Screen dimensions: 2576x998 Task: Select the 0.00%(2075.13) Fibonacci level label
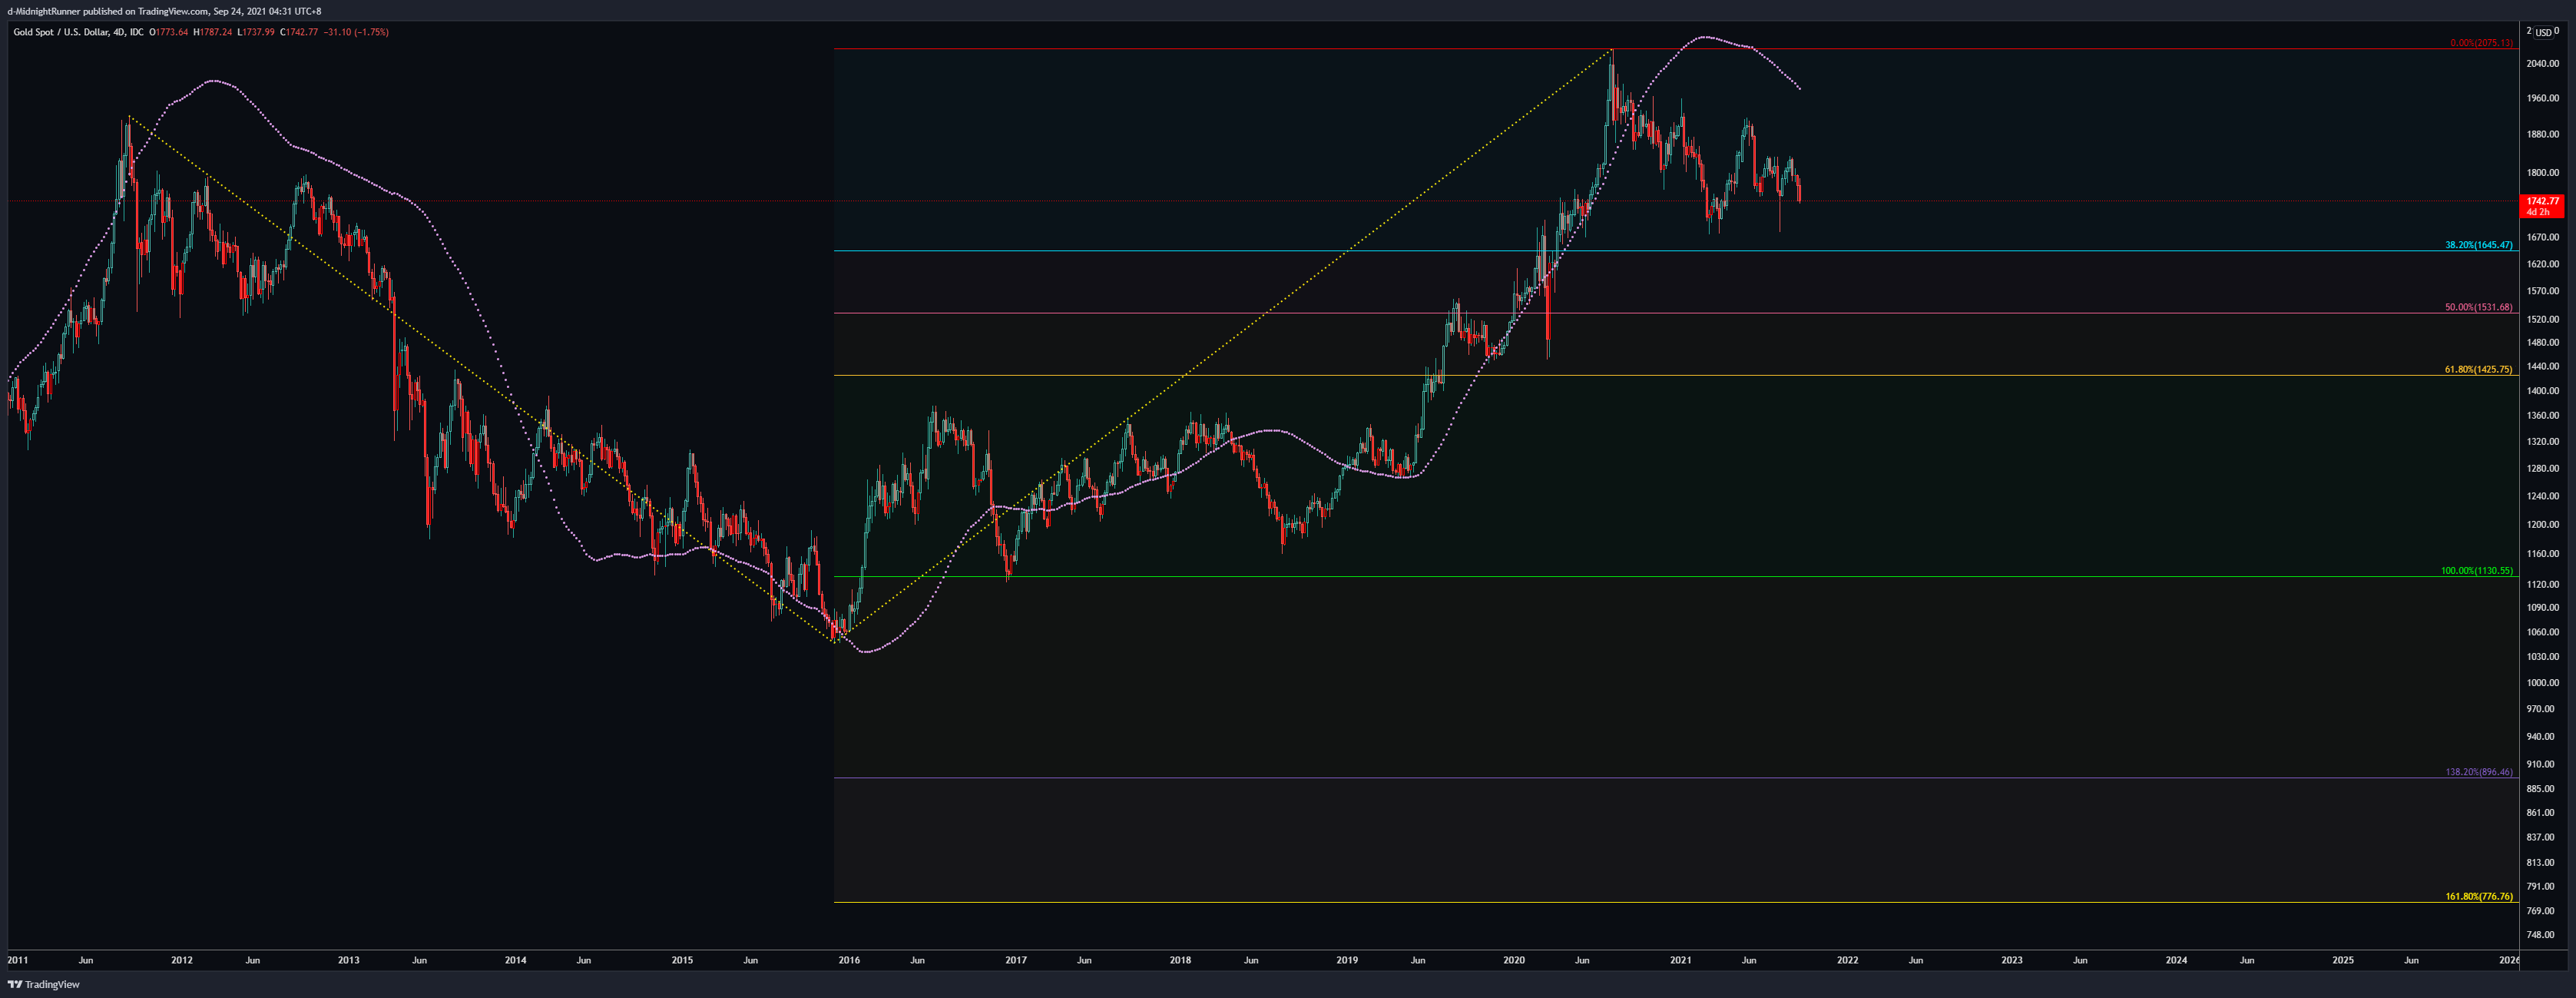[2481, 43]
